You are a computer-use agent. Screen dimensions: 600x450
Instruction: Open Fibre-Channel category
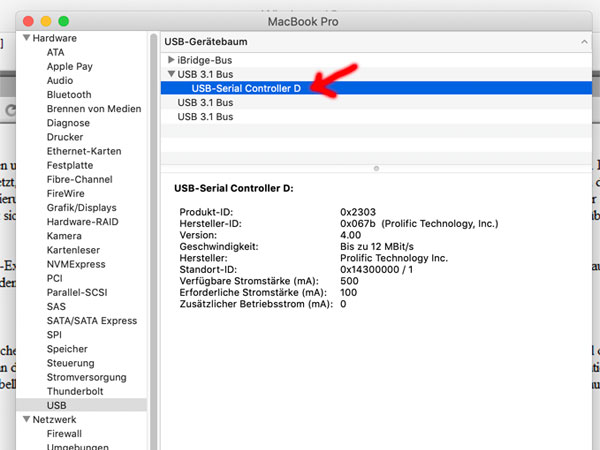(80, 179)
